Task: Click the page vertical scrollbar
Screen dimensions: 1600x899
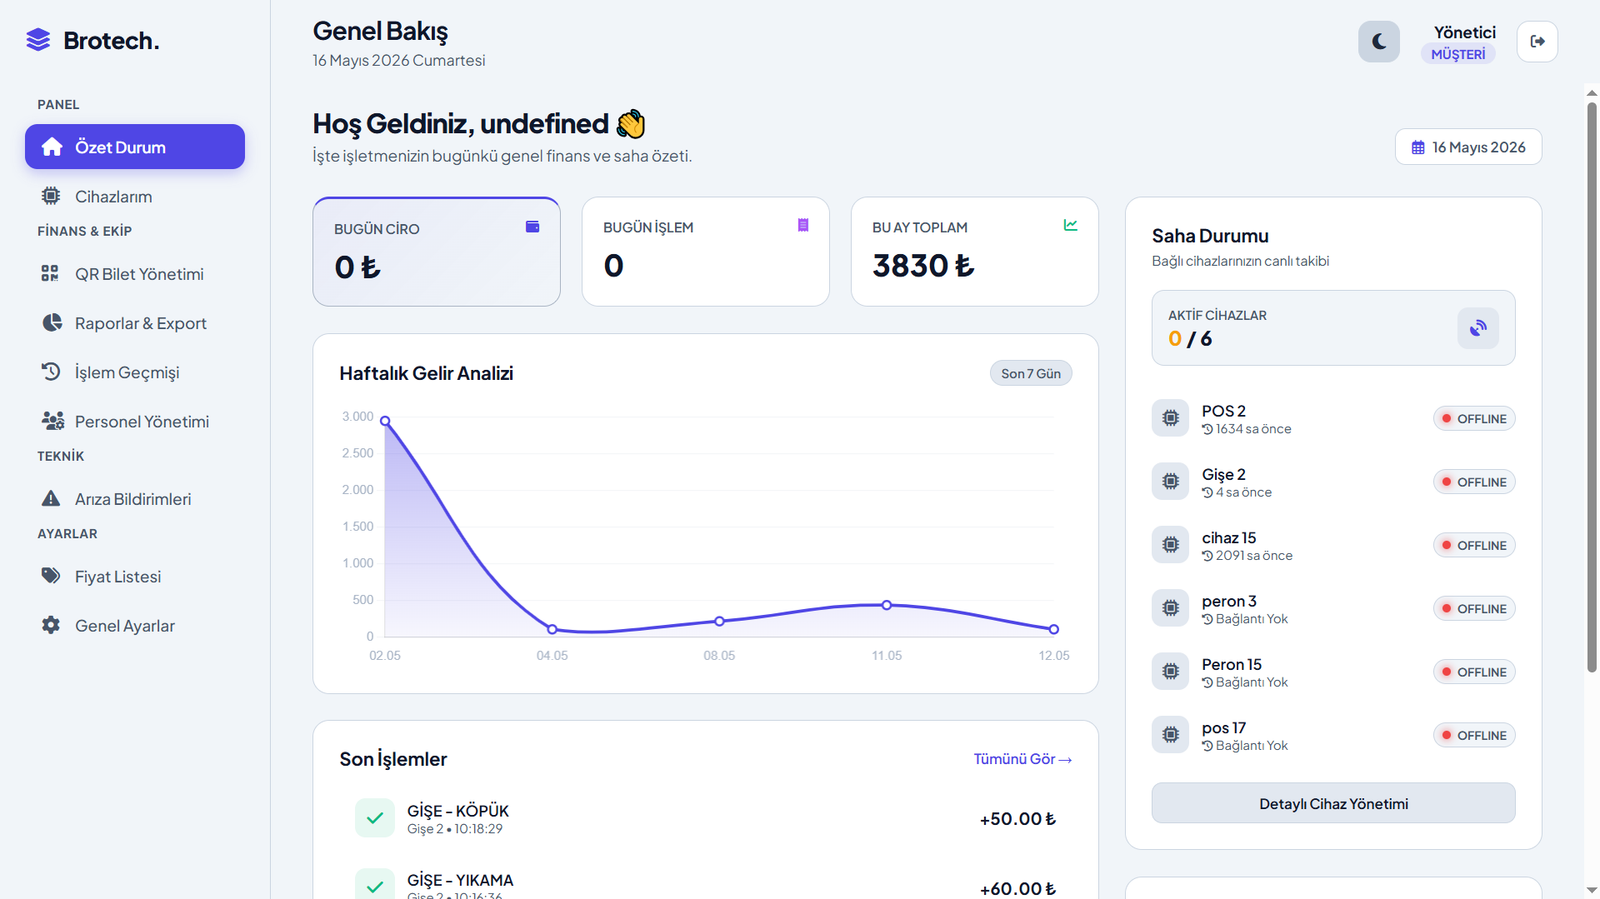Action: coord(1592,380)
